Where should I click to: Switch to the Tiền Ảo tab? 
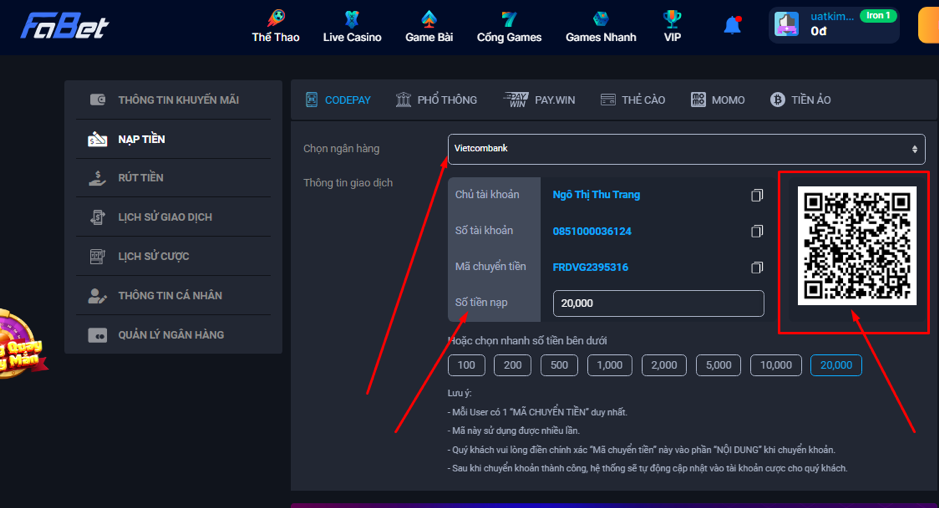(x=800, y=100)
